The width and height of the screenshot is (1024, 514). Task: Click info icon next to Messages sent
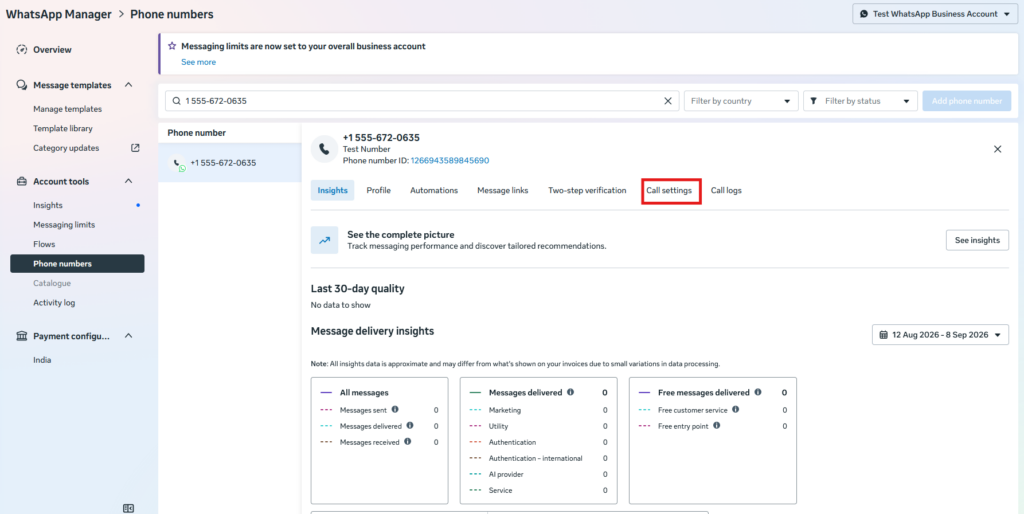pos(395,410)
